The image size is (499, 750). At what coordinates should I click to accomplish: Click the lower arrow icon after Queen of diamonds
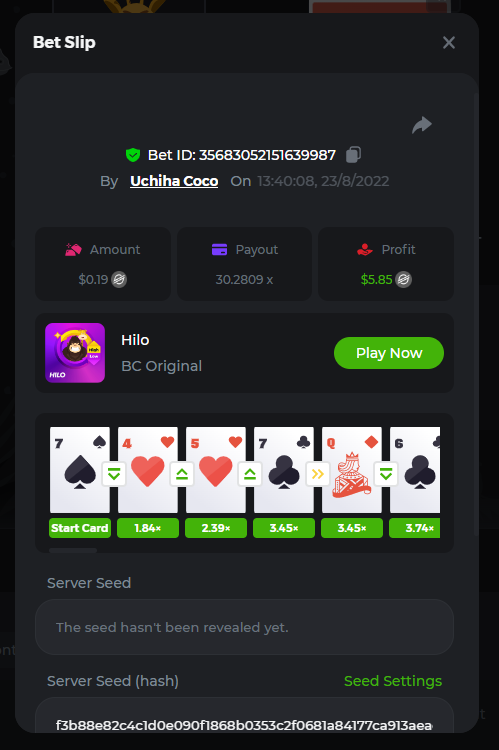point(386,474)
